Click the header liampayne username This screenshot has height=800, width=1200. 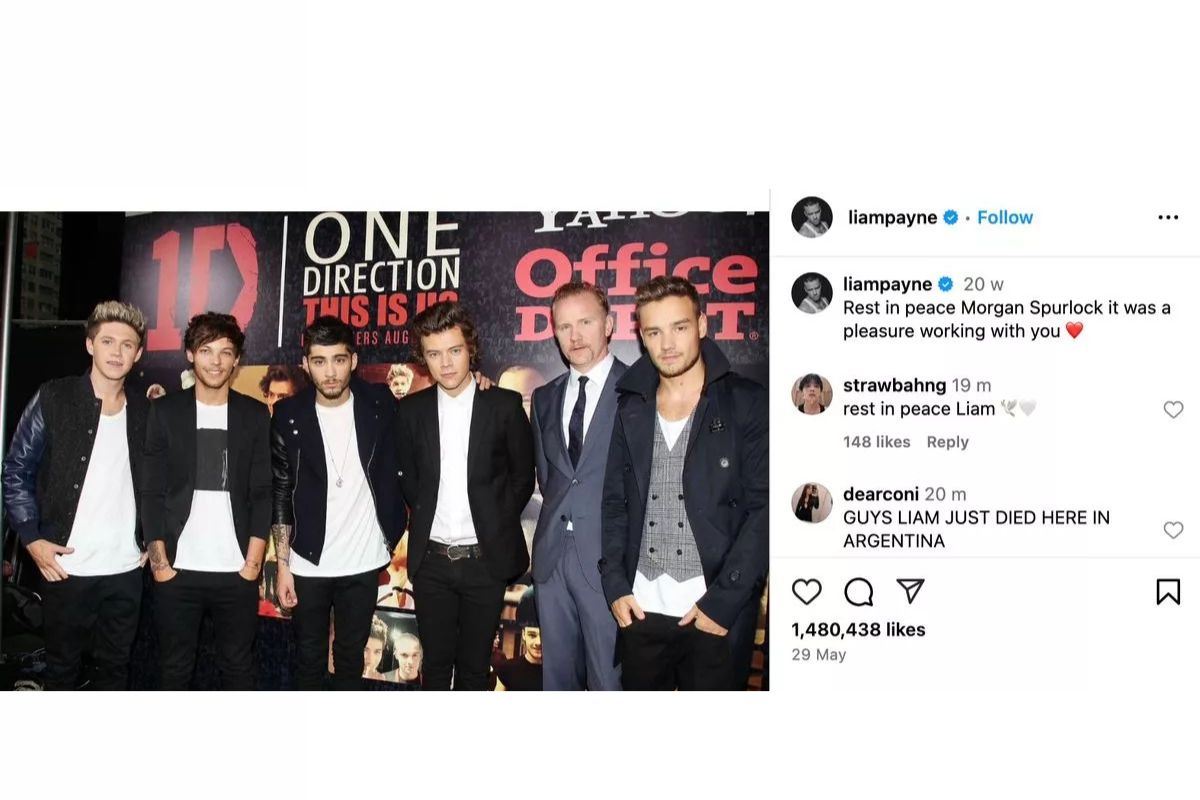892,217
